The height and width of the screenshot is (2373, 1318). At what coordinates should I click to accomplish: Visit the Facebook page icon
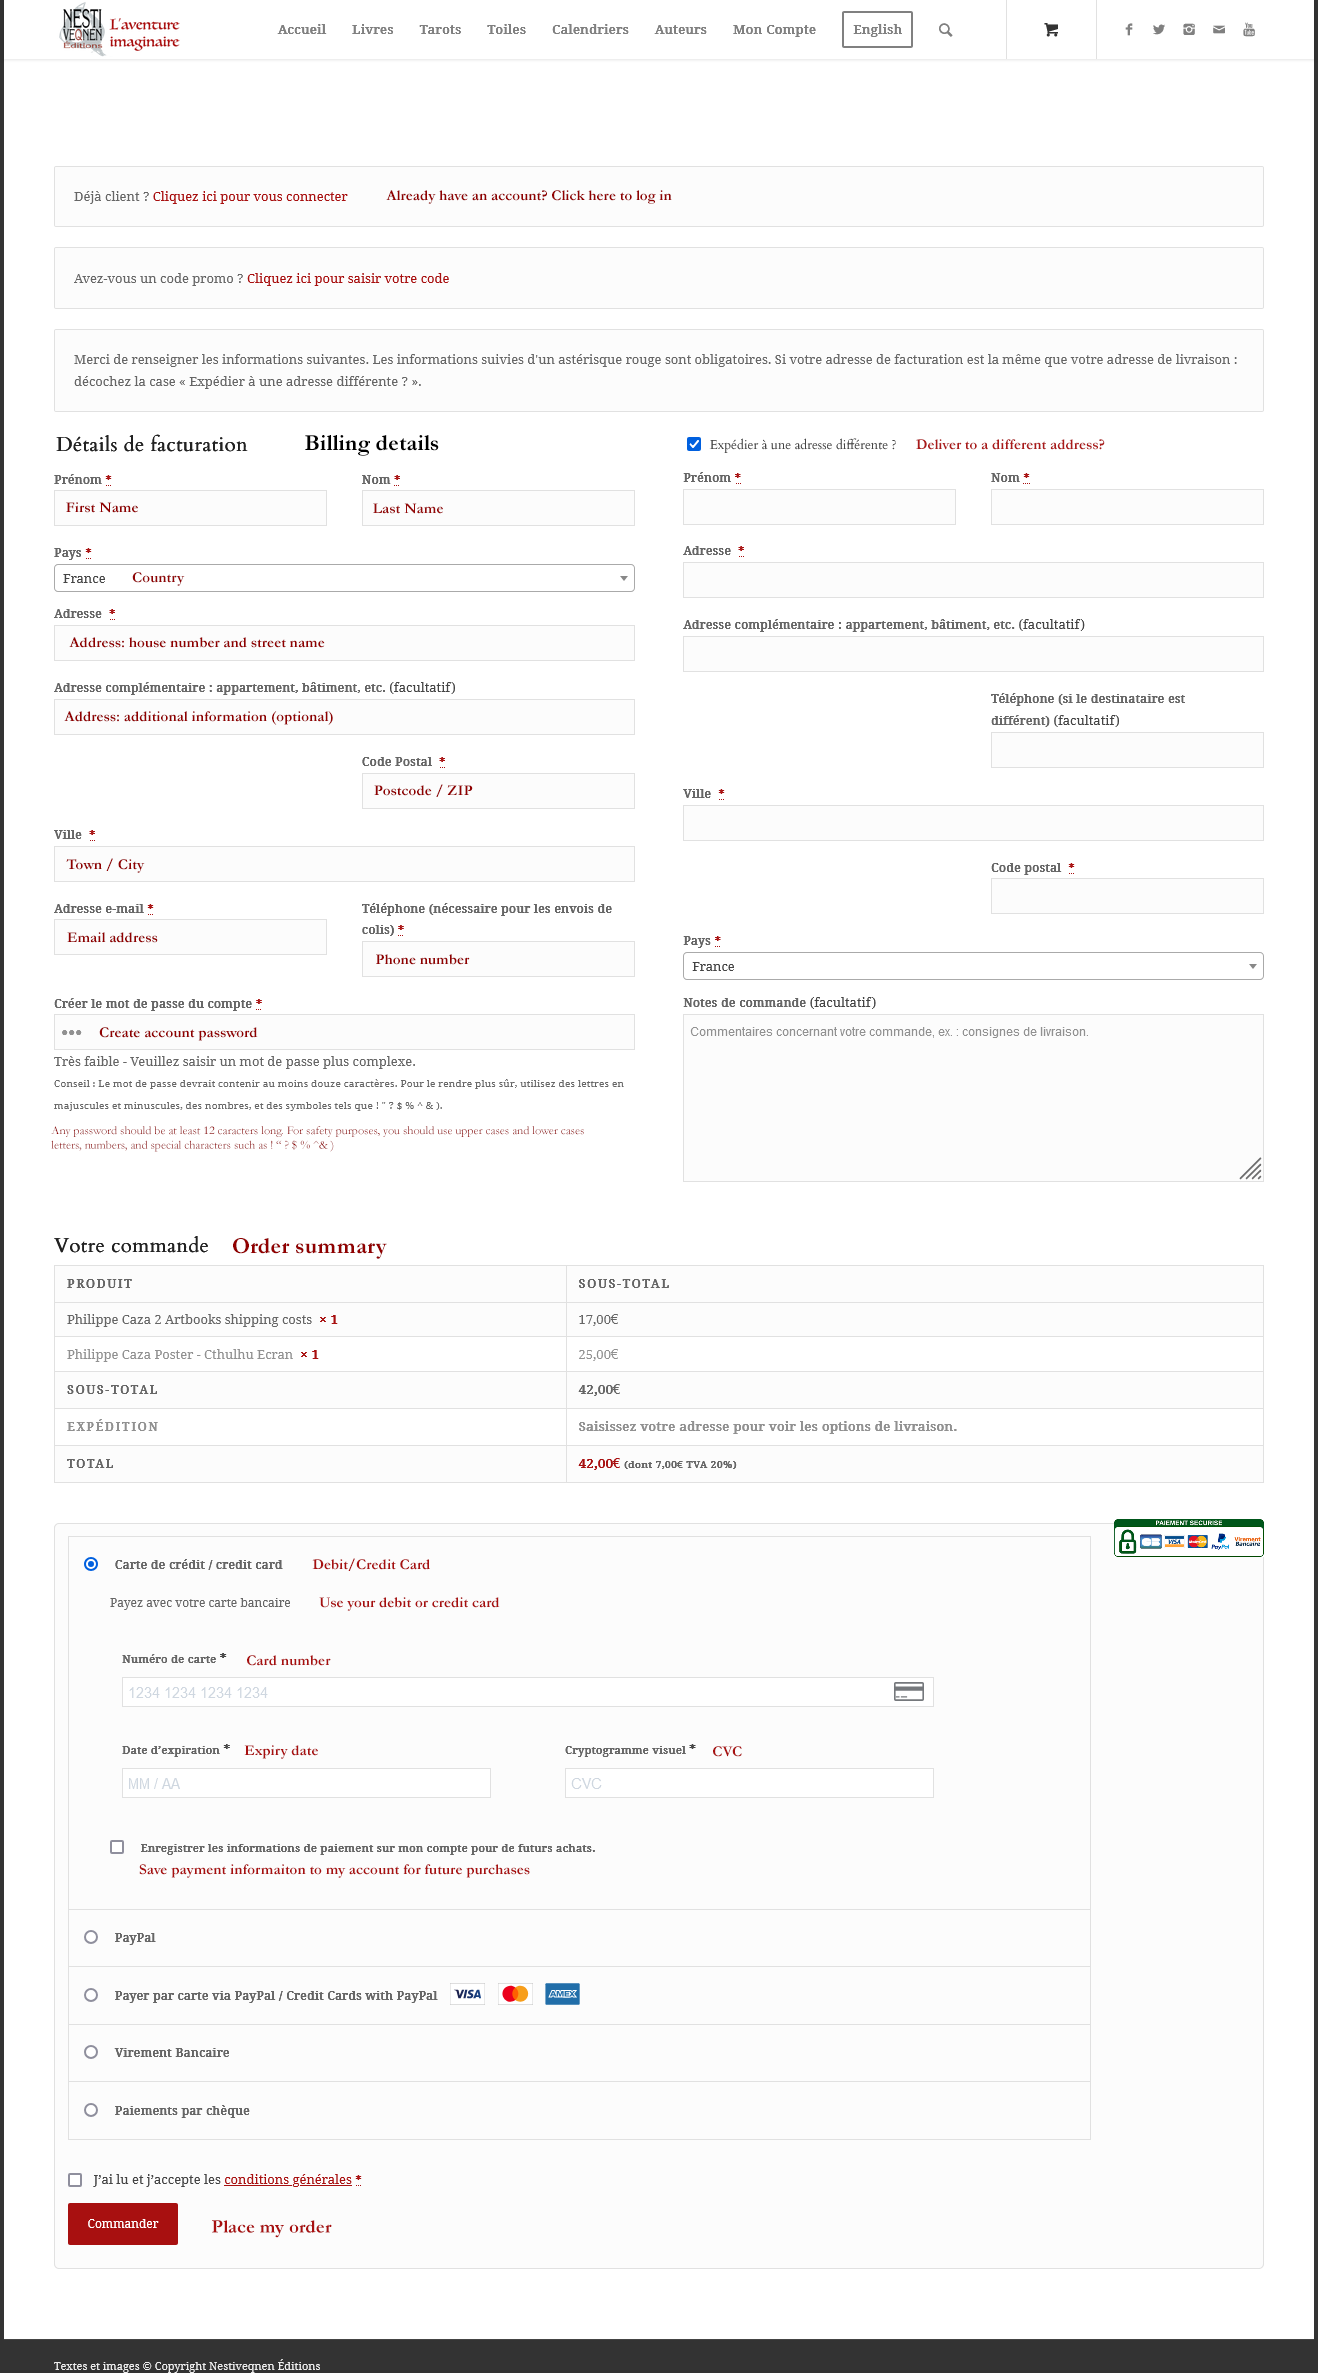click(x=1129, y=30)
